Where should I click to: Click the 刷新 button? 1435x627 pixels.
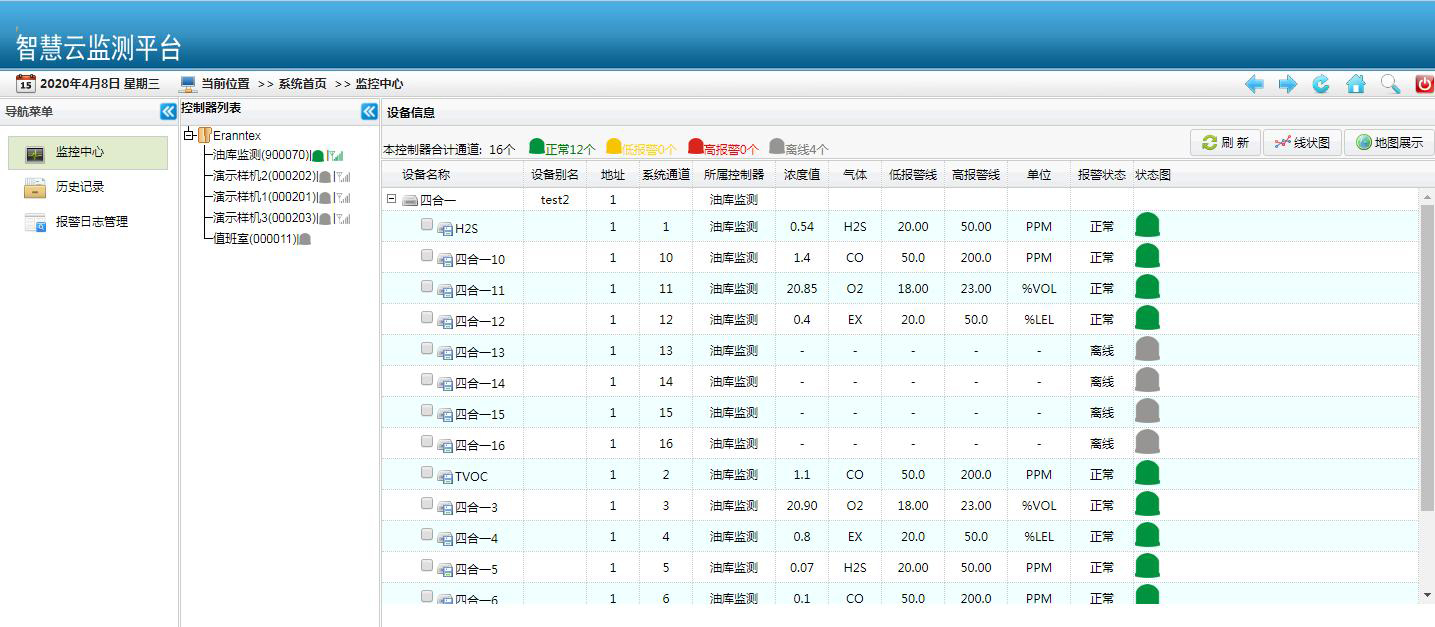pyautogui.click(x=1225, y=143)
